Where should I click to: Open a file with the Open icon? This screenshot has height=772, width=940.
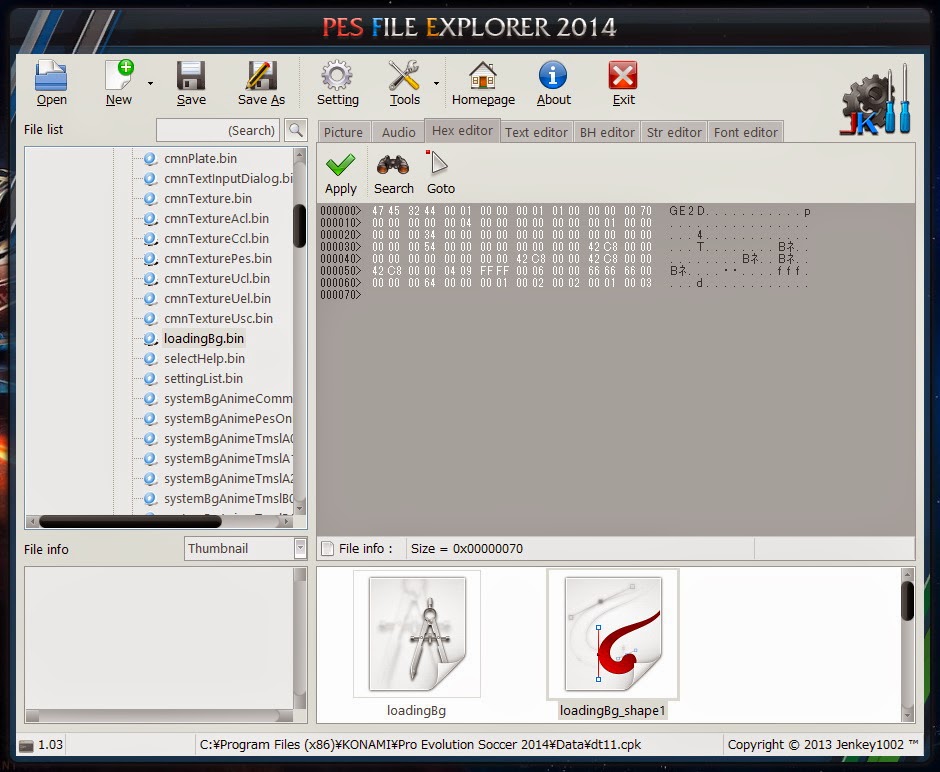[51, 76]
